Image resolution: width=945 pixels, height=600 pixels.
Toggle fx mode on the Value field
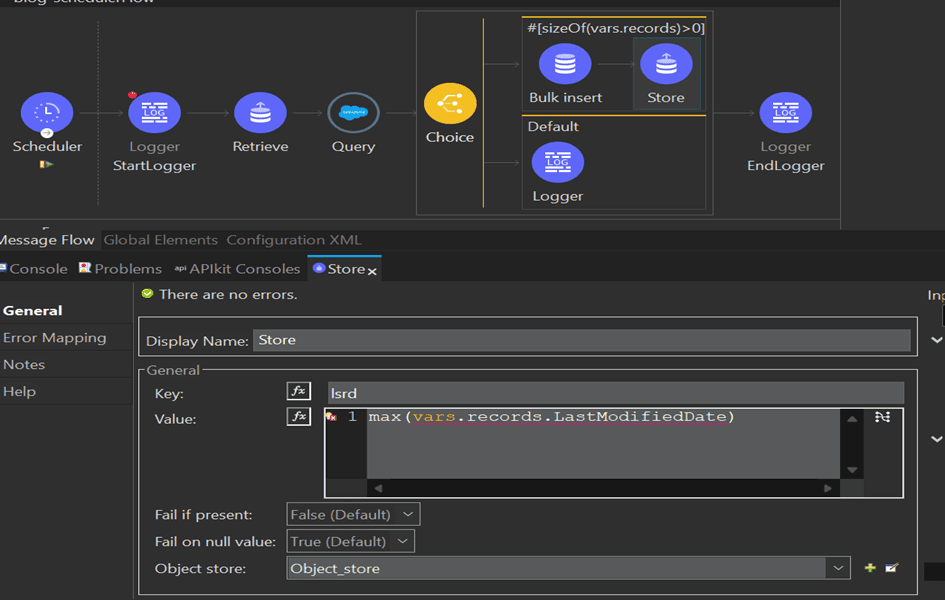point(298,417)
